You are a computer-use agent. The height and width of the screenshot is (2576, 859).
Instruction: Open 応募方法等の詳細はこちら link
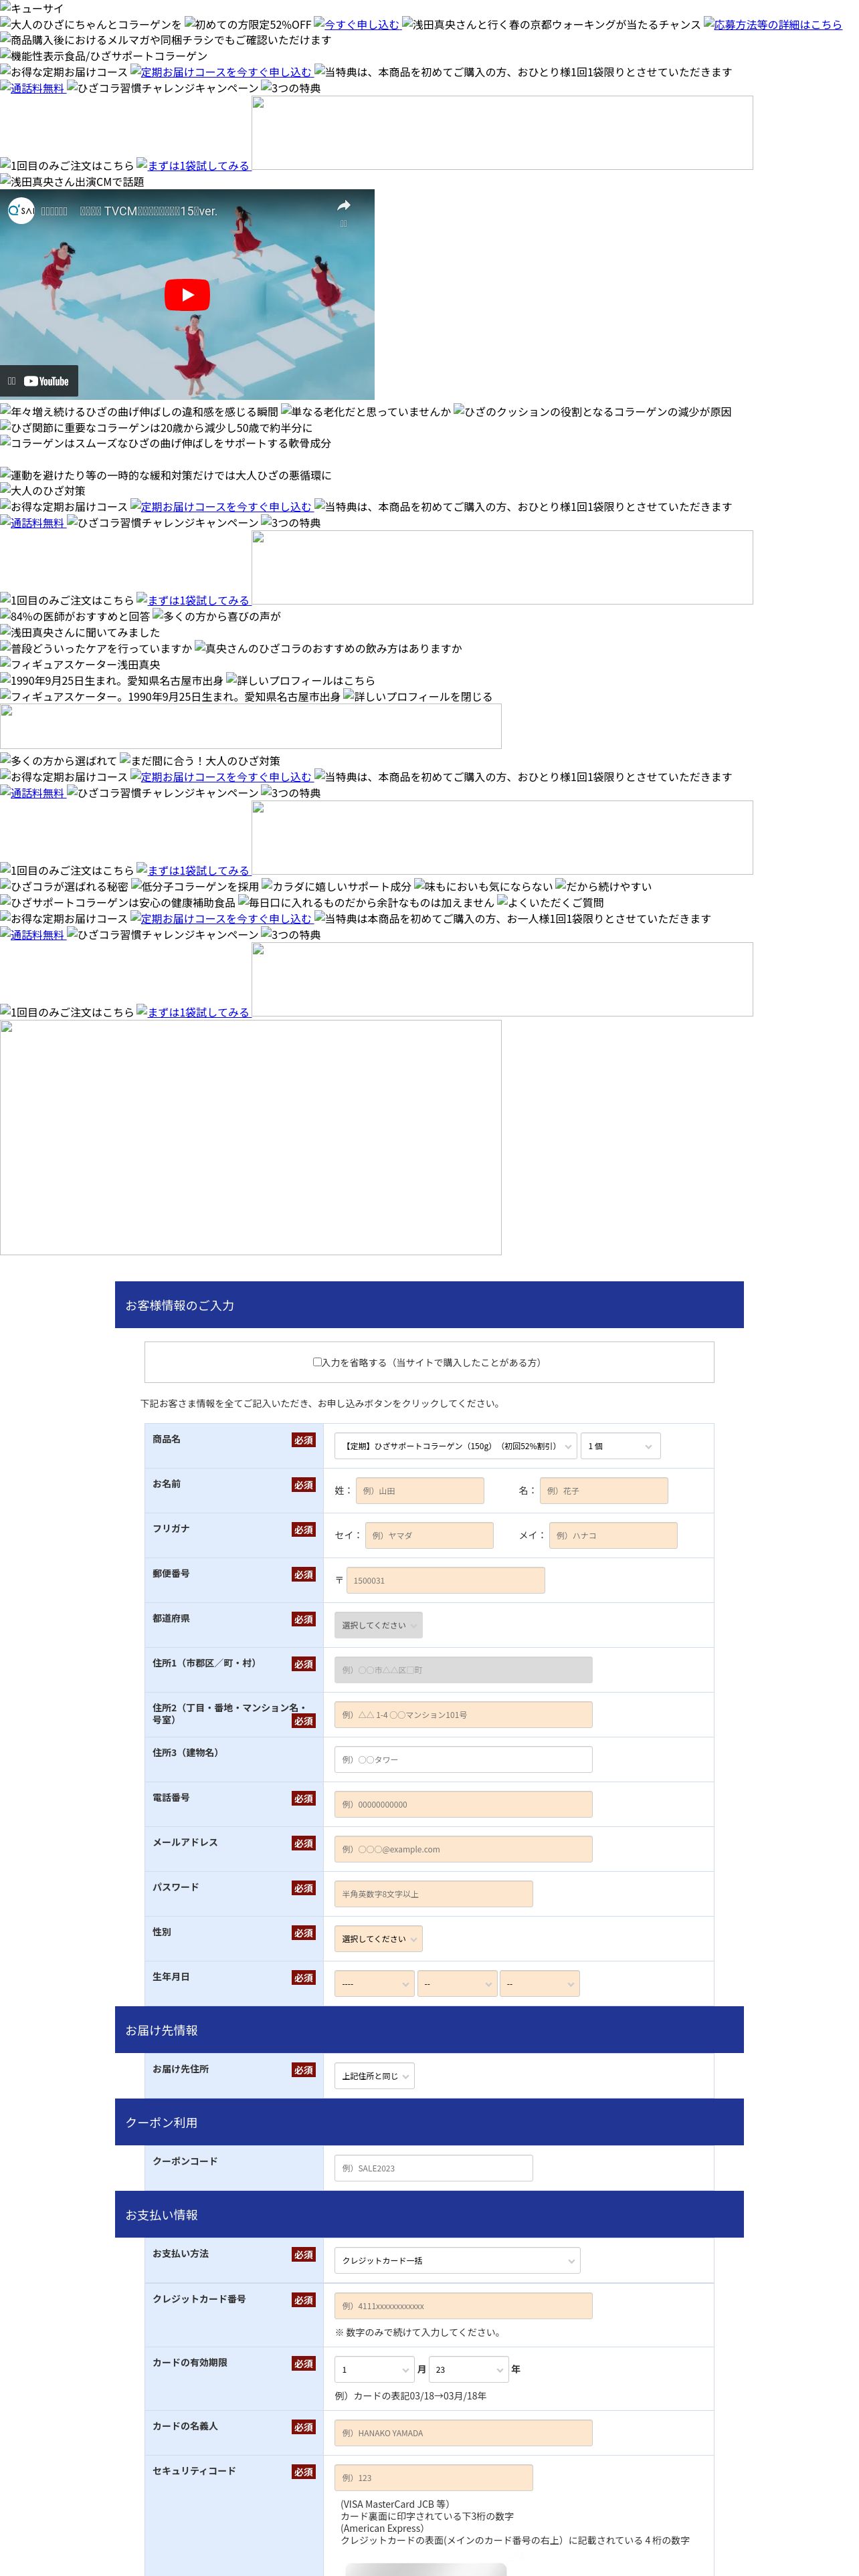(x=773, y=24)
